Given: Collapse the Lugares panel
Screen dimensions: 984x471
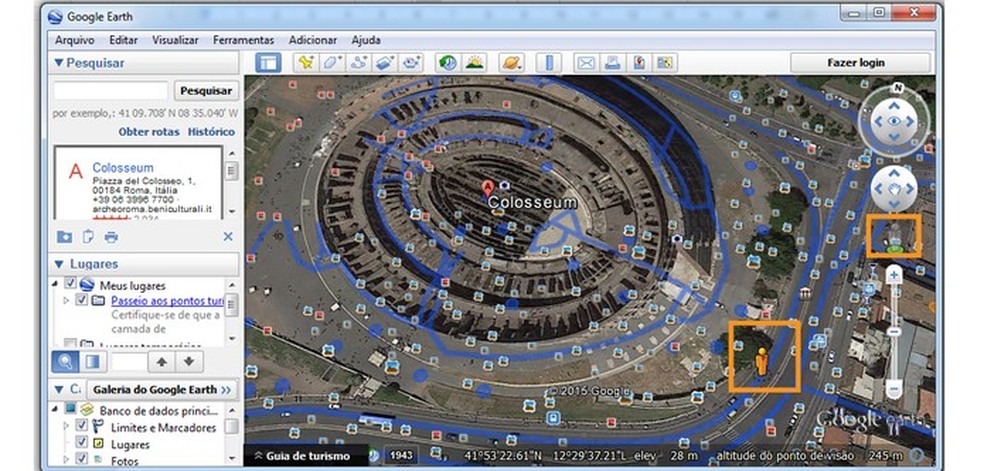Looking at the screenshot, I should pyautogui.click(x=59, y=264).
